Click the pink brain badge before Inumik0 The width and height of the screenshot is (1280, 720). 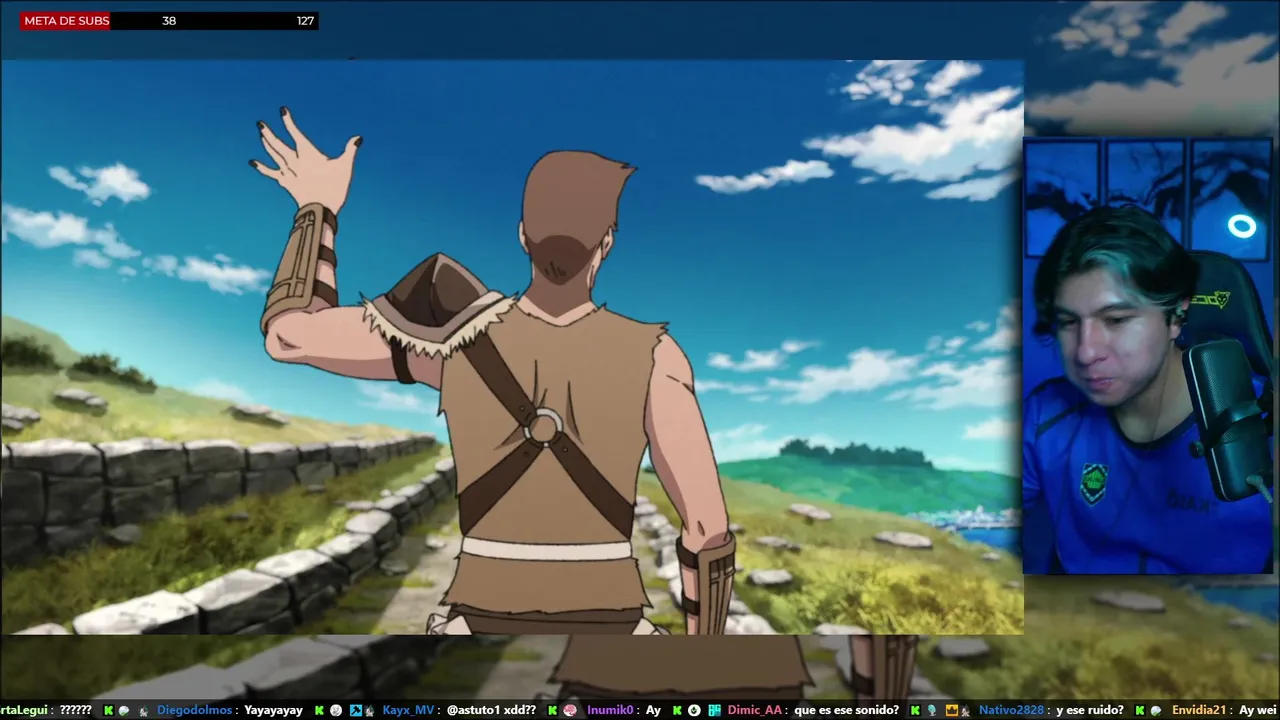pos(569,710)
